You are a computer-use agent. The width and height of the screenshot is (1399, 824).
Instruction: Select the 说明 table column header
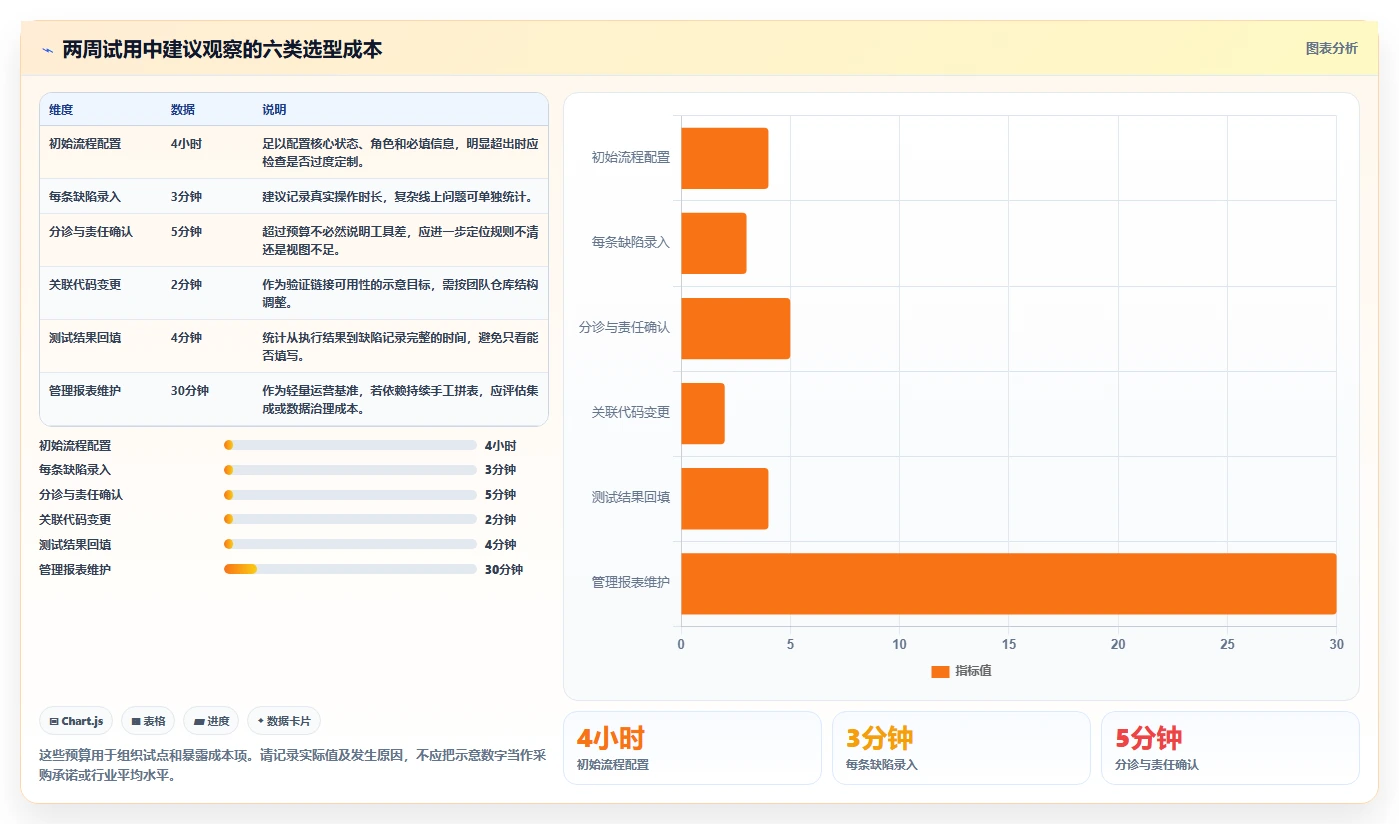pos(275,110)
